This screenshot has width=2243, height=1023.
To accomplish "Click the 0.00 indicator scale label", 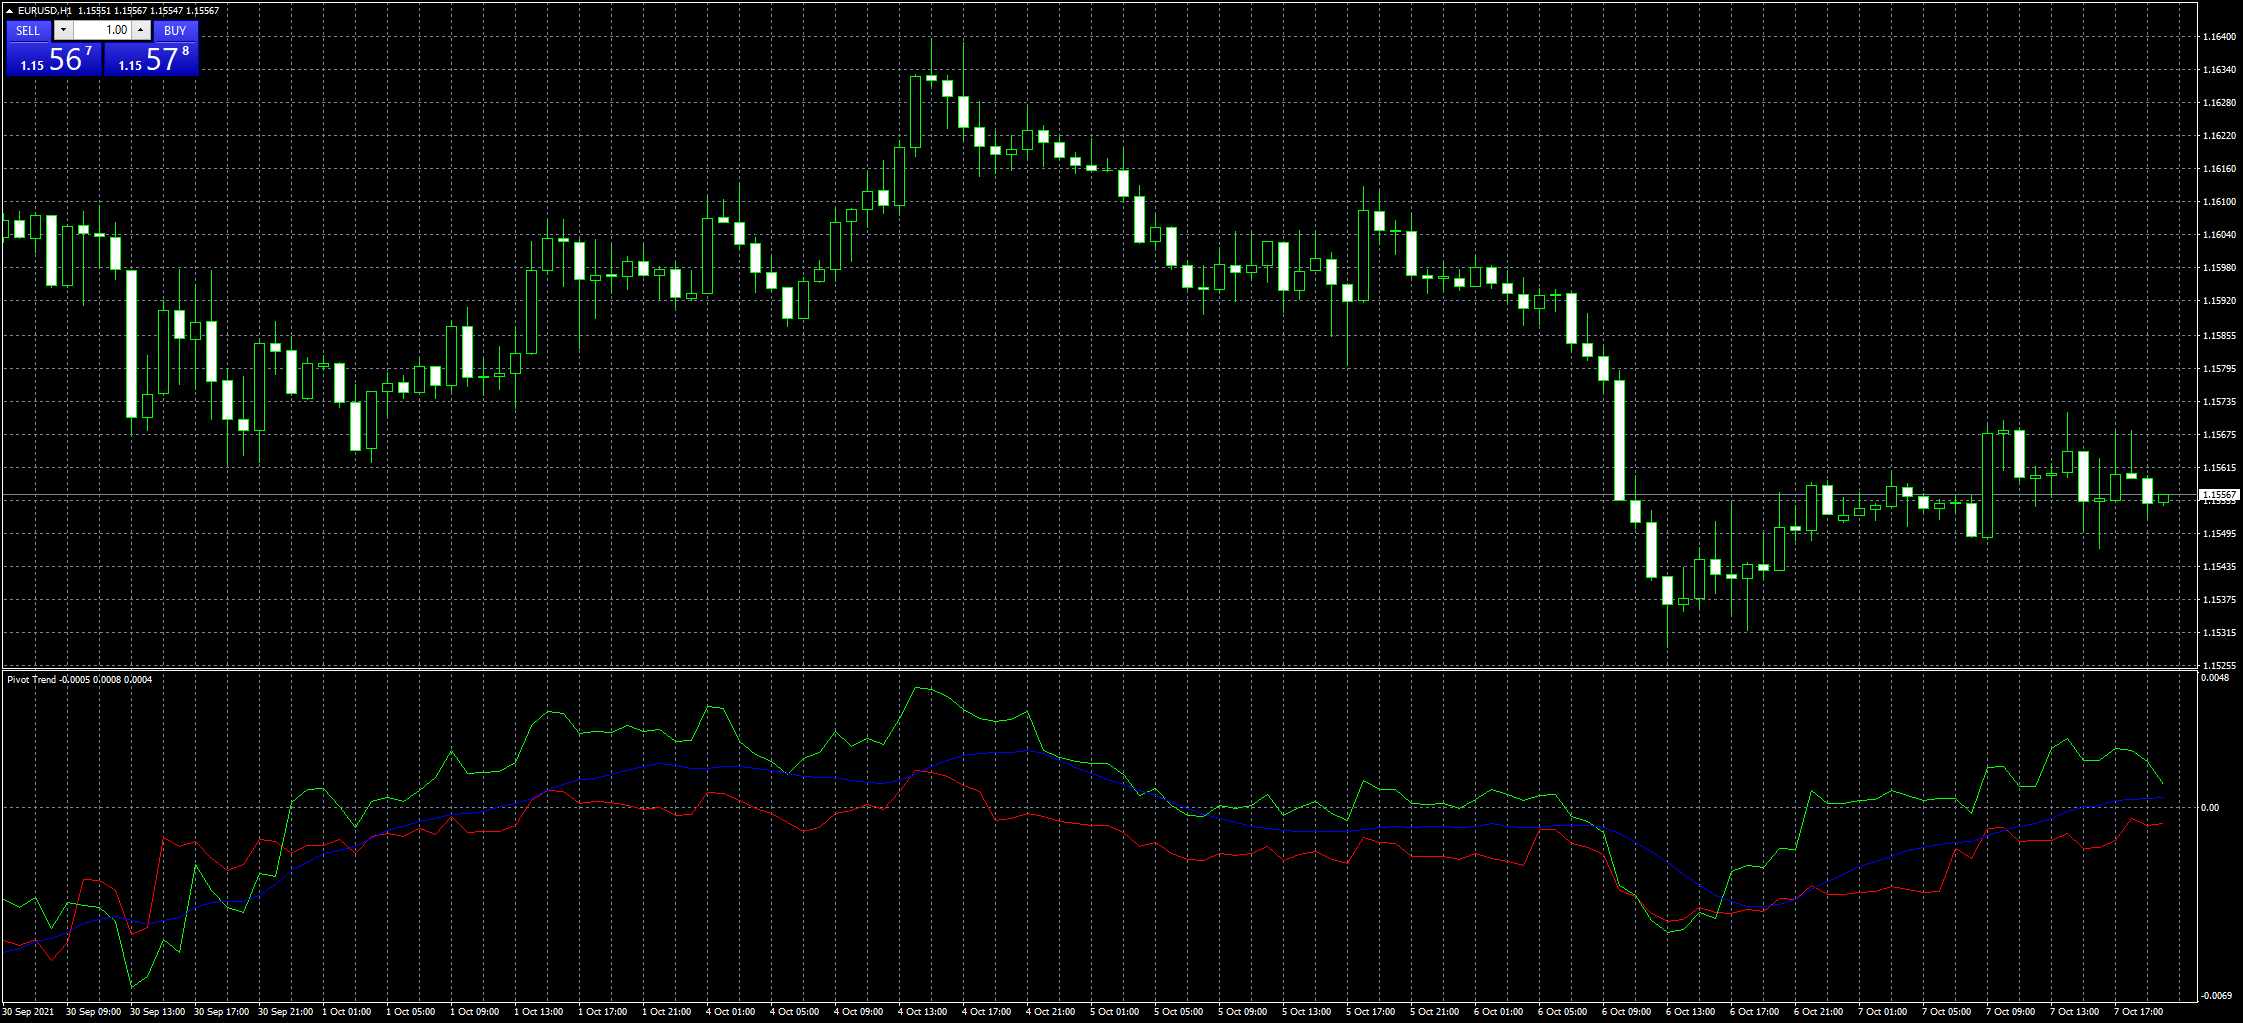I will coord(2210,807).
